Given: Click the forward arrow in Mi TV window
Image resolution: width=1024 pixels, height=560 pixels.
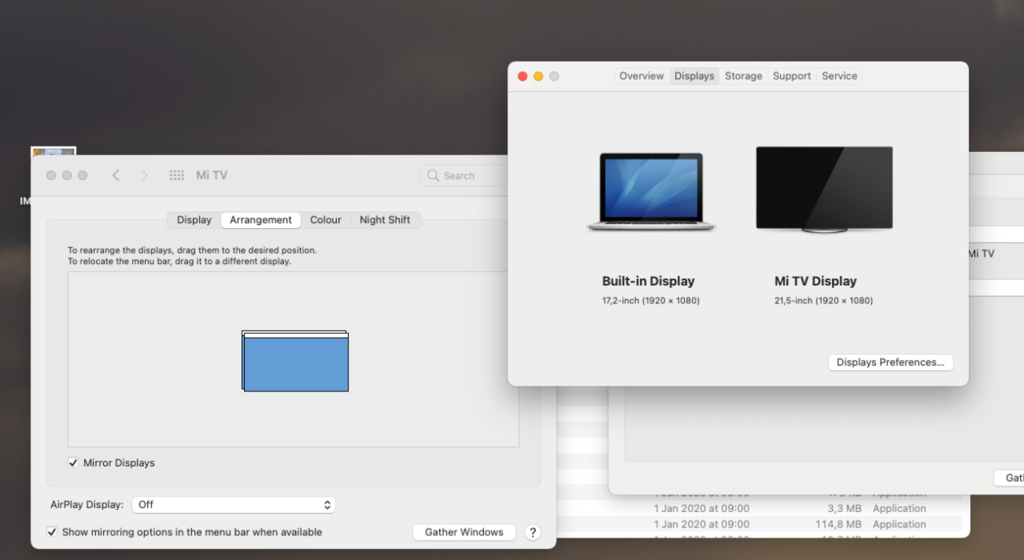Looking at the screenshot, I should pyautogui.click(x=144, y=175).
